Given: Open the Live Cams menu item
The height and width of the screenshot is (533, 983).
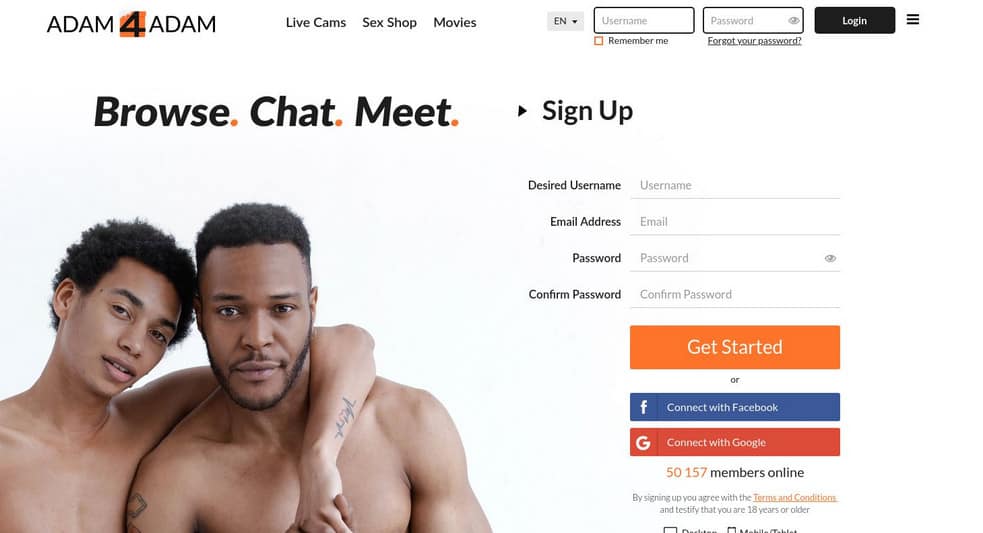Looking at the screenshot, I should tap(316, 23).
